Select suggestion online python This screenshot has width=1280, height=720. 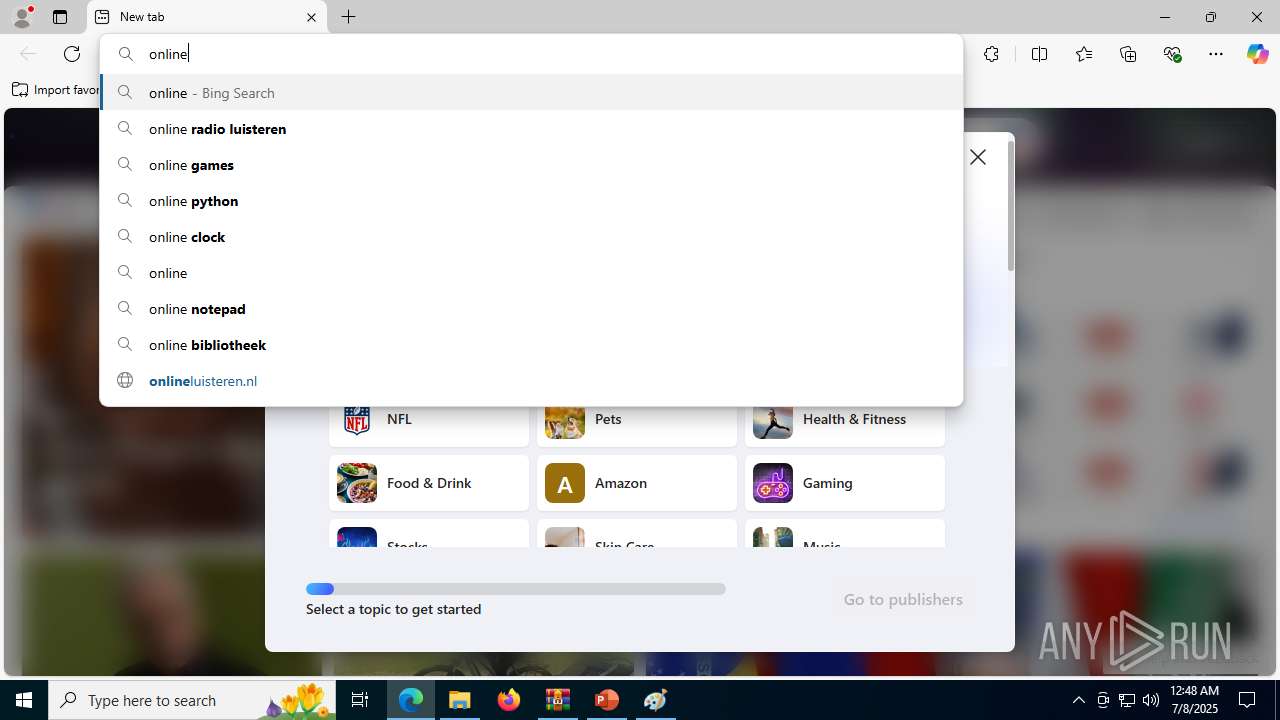click(531, 201)
